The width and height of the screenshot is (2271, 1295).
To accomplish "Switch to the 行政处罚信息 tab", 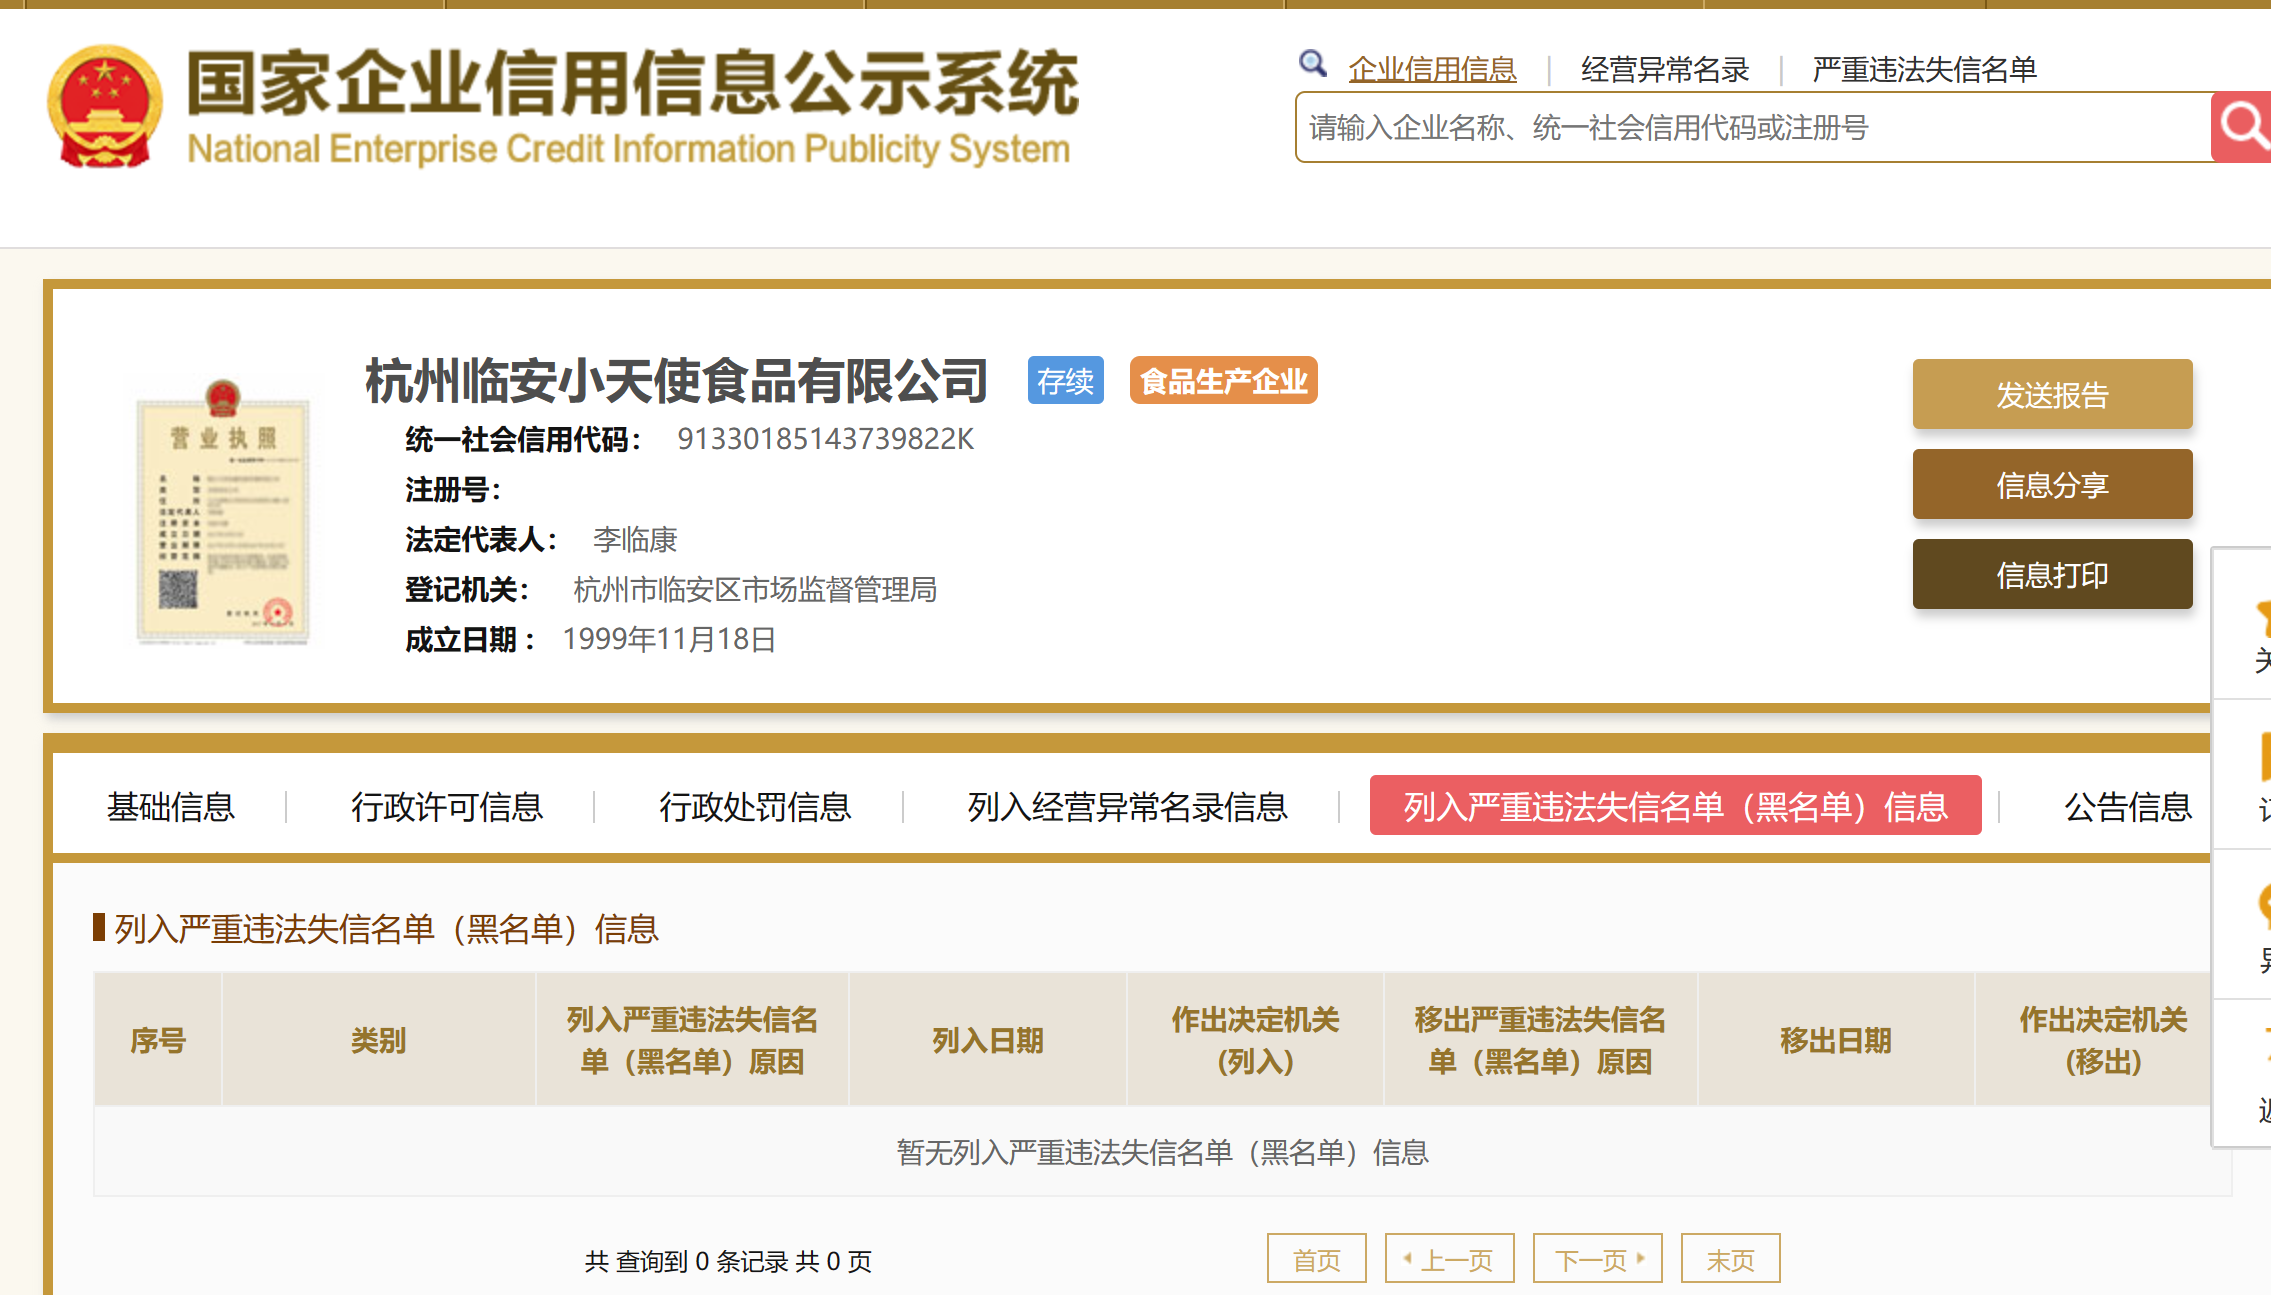I will [x=755, y=806].
